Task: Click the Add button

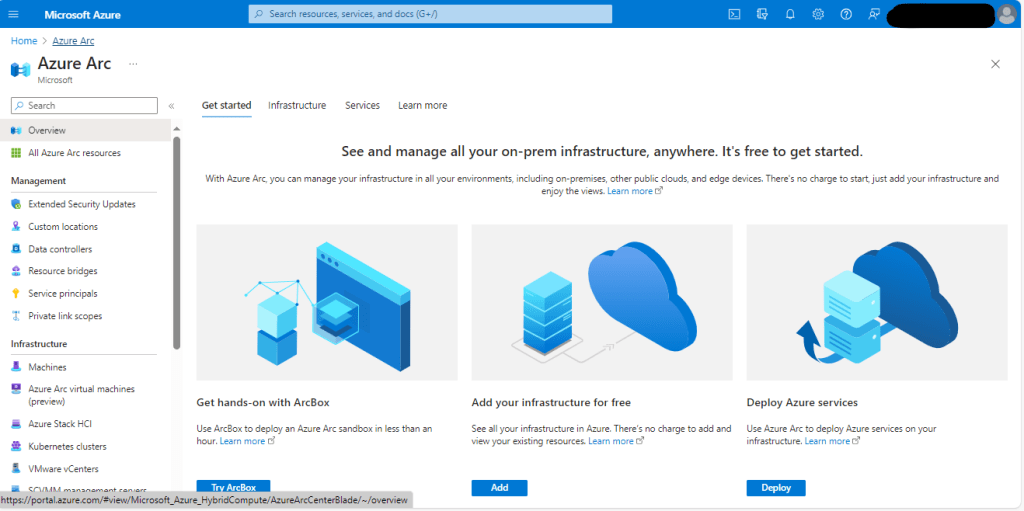Action: pyautogui.click(x=499, y=488)
